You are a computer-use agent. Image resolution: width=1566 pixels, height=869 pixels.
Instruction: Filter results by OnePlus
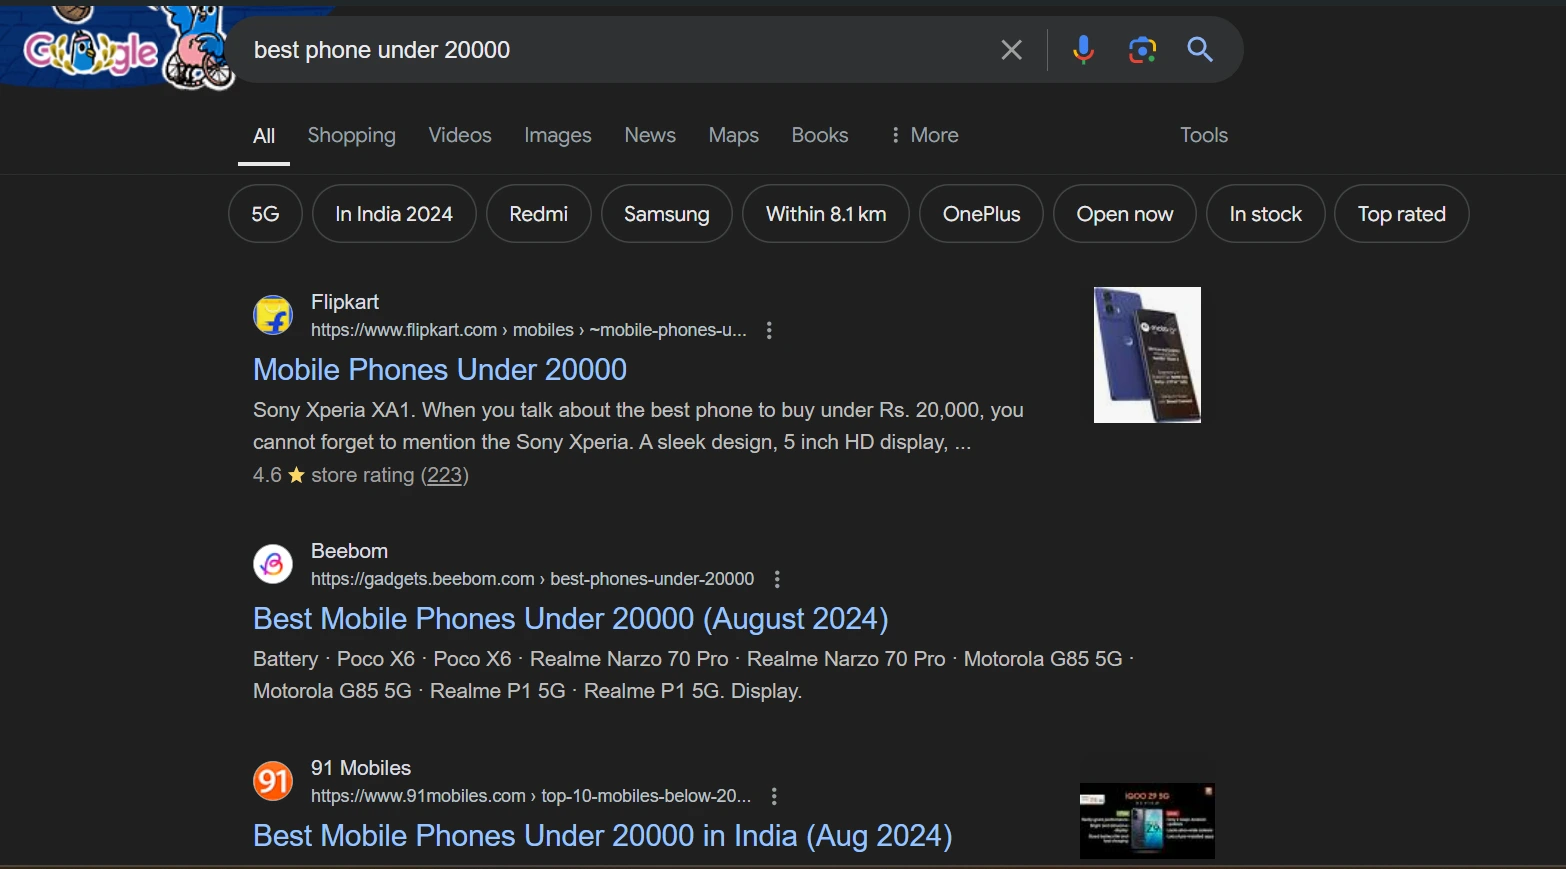982,214
